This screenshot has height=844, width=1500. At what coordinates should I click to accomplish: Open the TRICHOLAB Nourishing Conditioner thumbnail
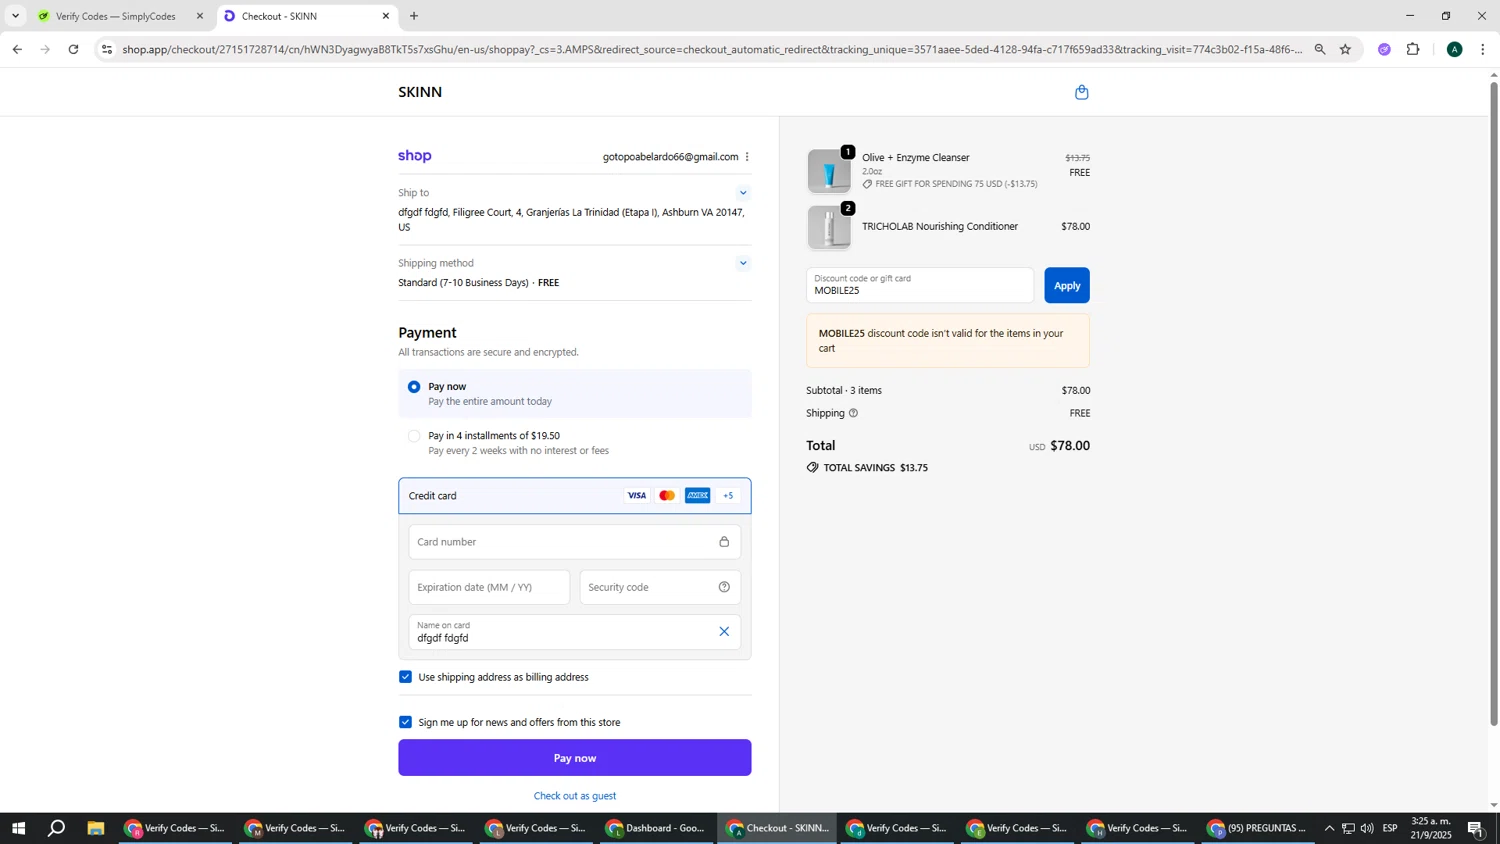(829, 228)
